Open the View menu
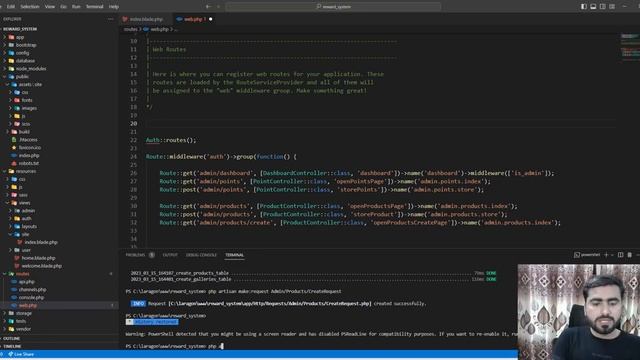 [x=50, y=7]
